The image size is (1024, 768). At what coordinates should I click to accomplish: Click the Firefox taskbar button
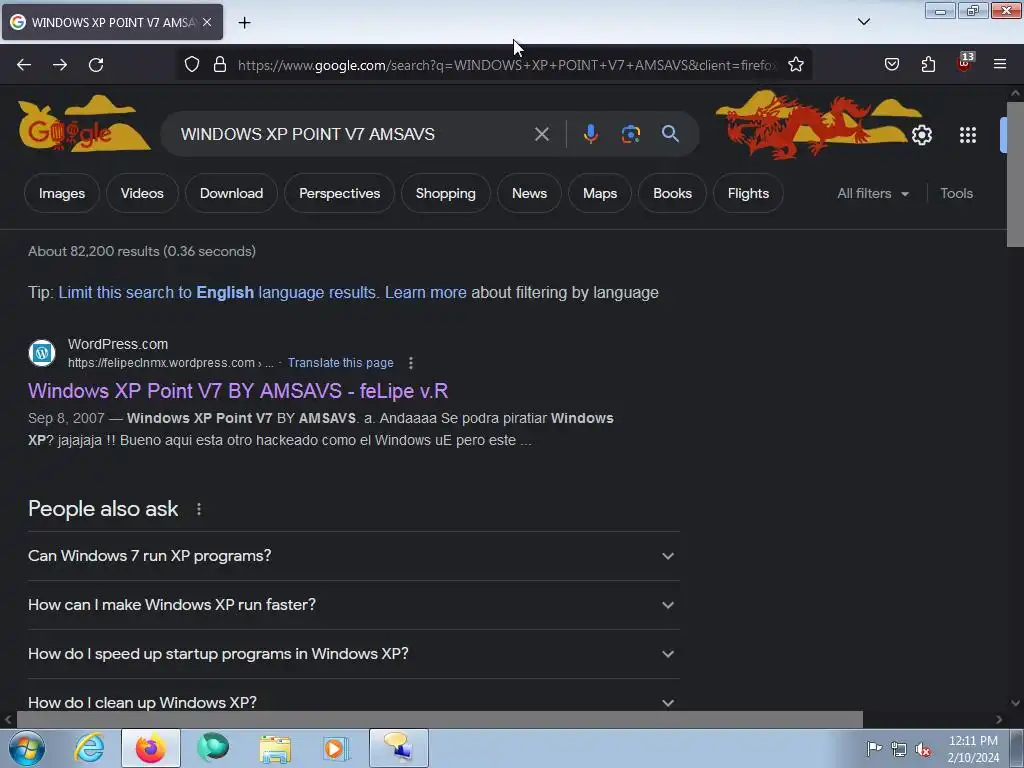[150, 748]
